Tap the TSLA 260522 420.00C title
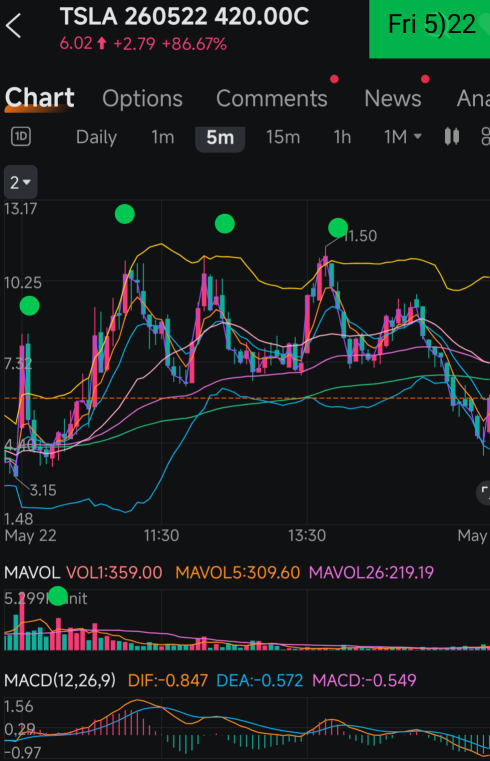 184,17
